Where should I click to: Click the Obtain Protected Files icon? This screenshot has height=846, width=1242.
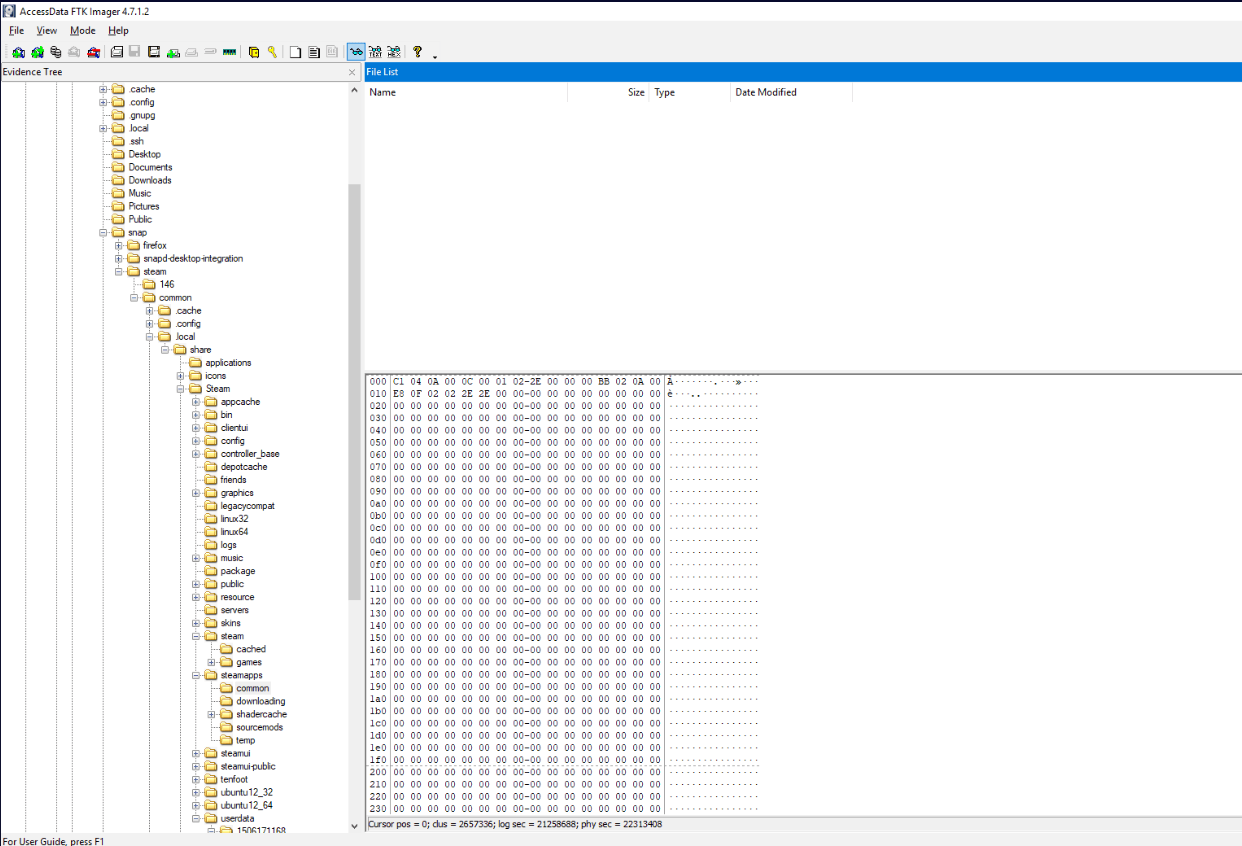click(254, 52)
